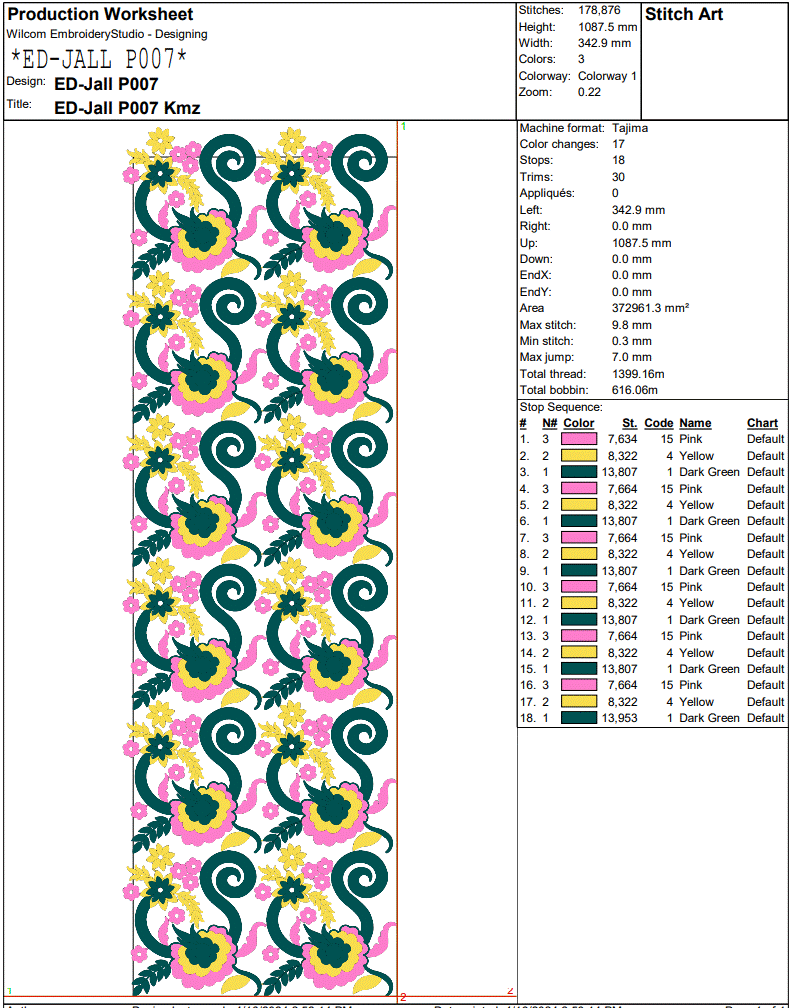Click the Chart column header
Screen dimensions: 791x1008
pos(762,423)
